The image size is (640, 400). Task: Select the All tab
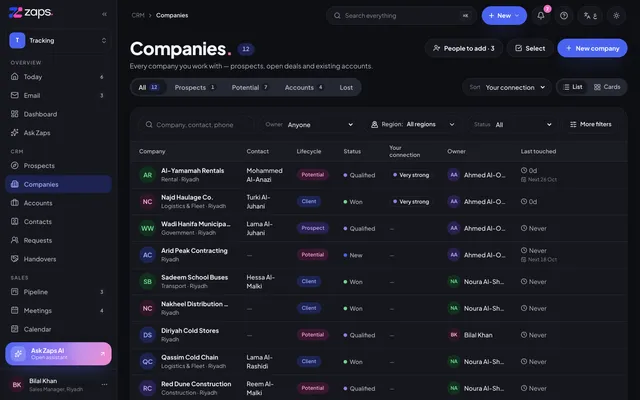(x=149, y=87)
